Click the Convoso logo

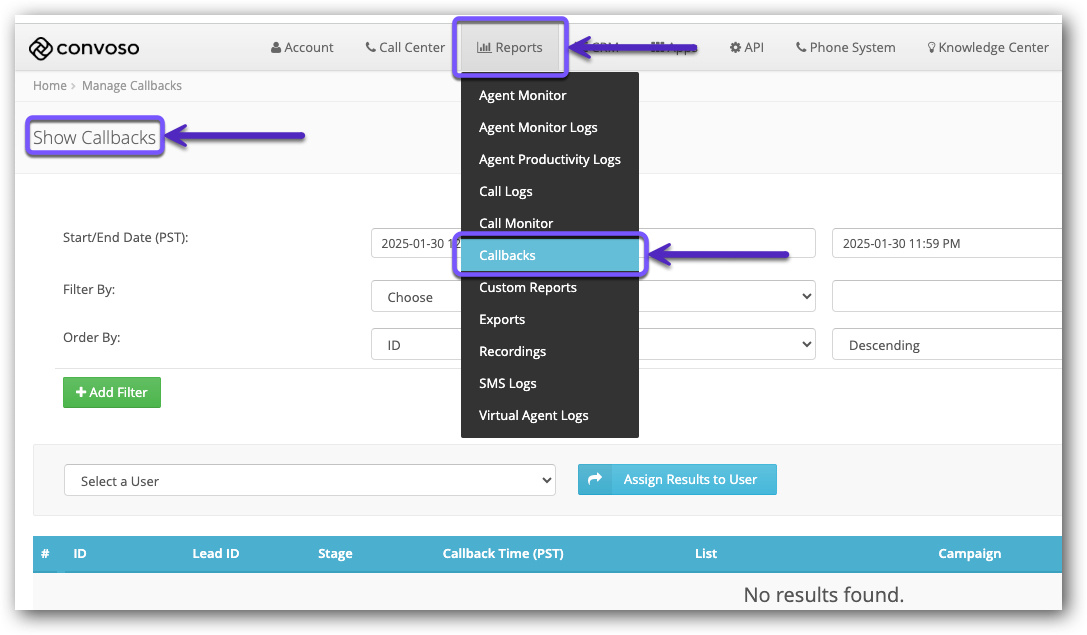pos(84,48)
